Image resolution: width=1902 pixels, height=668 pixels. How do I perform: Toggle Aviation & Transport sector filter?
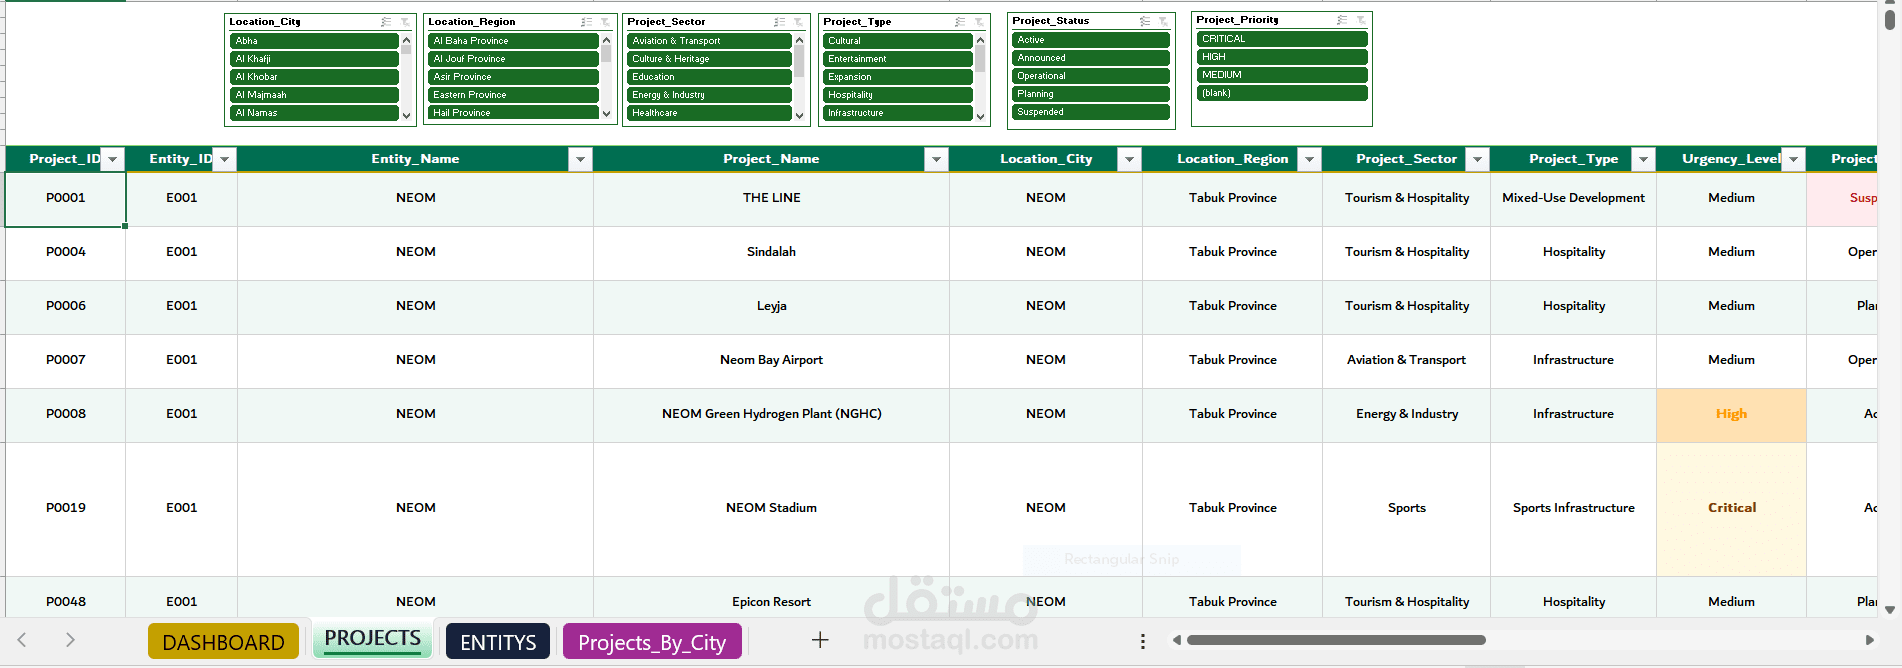tap(709, 41)
